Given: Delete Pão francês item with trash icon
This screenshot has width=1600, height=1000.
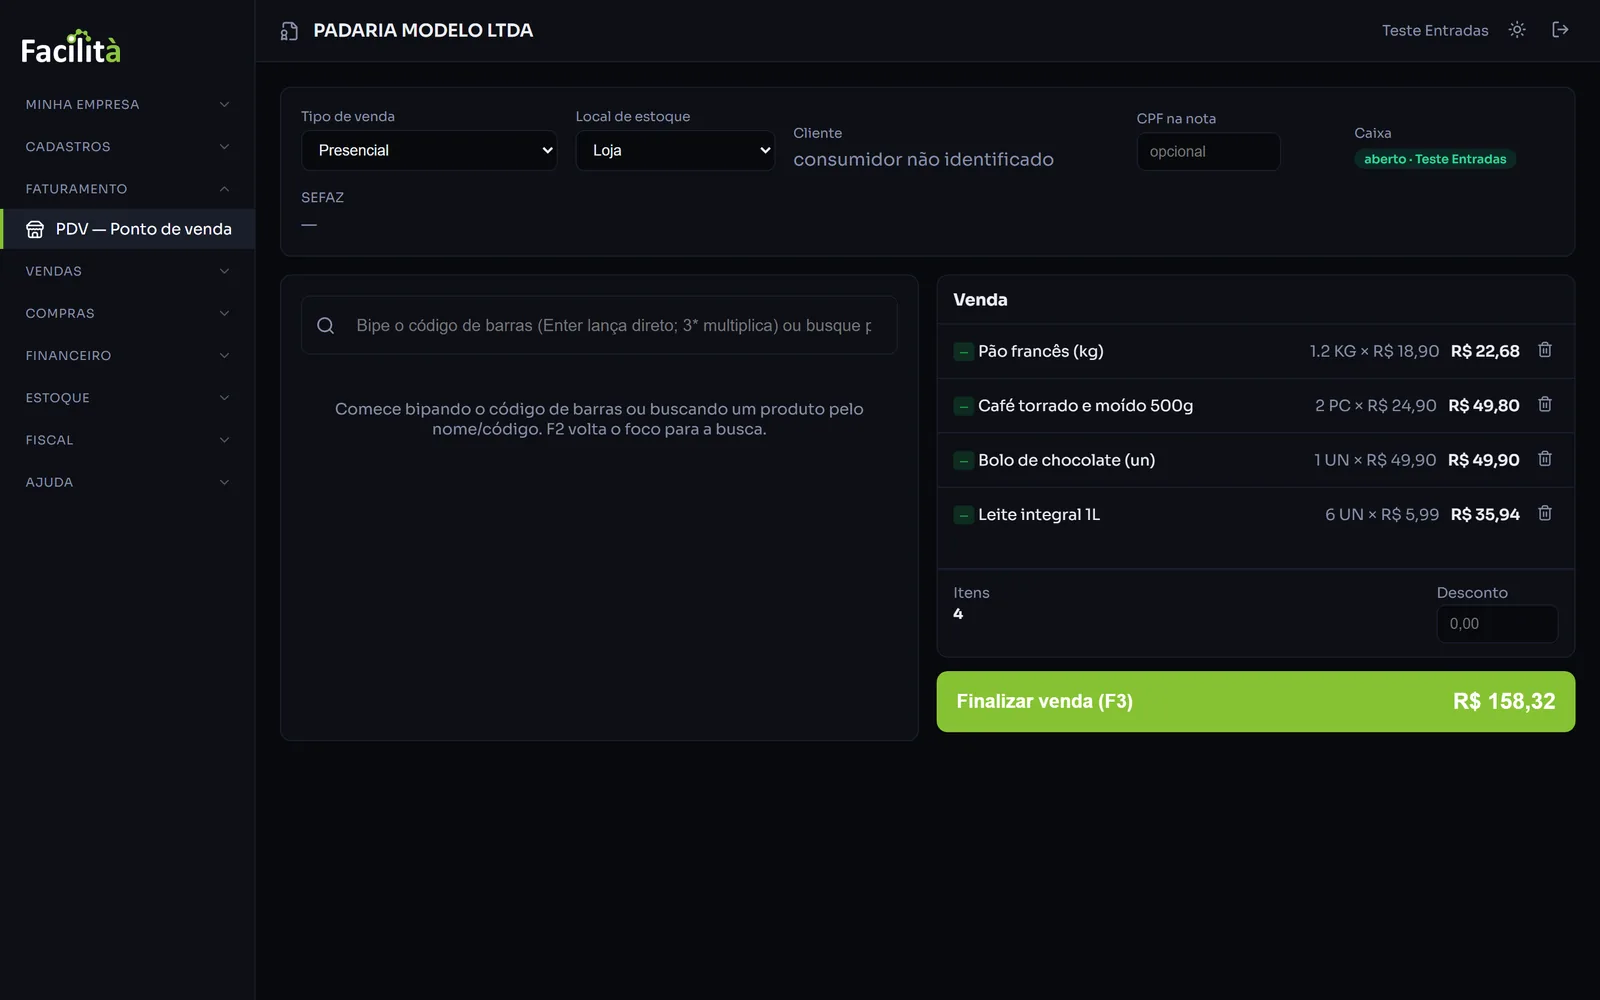Looking at the screenshot, I should 1544,350.
